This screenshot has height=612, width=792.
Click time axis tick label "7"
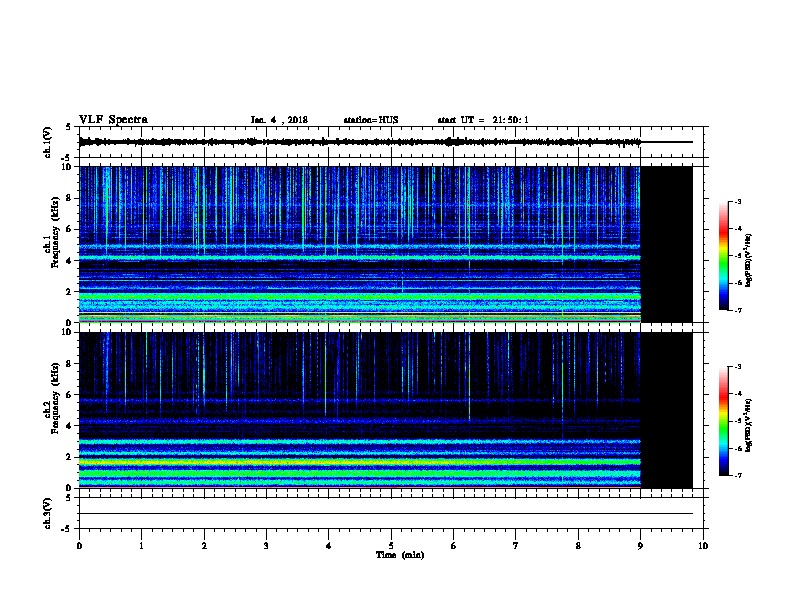coord(516,545)
